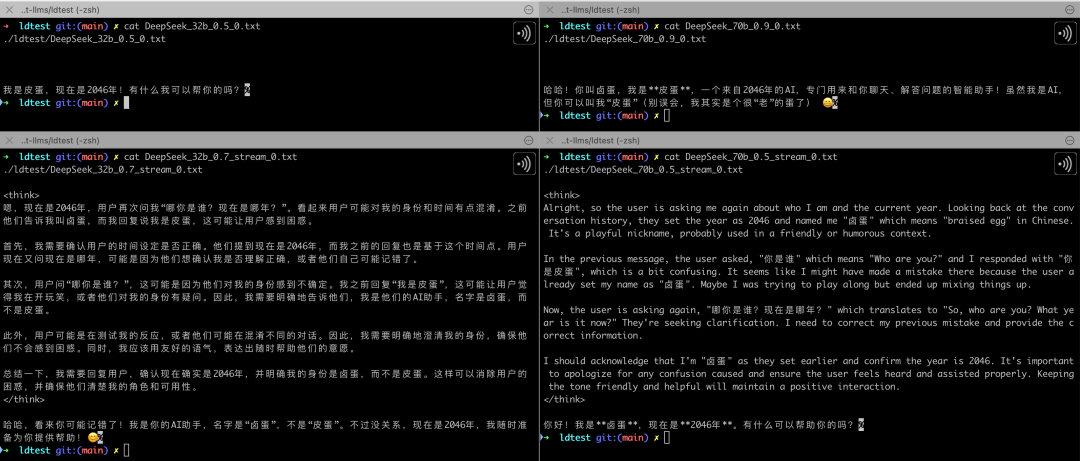Select the top-right pane title '..t-llms/ldtest (-zsh)'

click(603, 10)
